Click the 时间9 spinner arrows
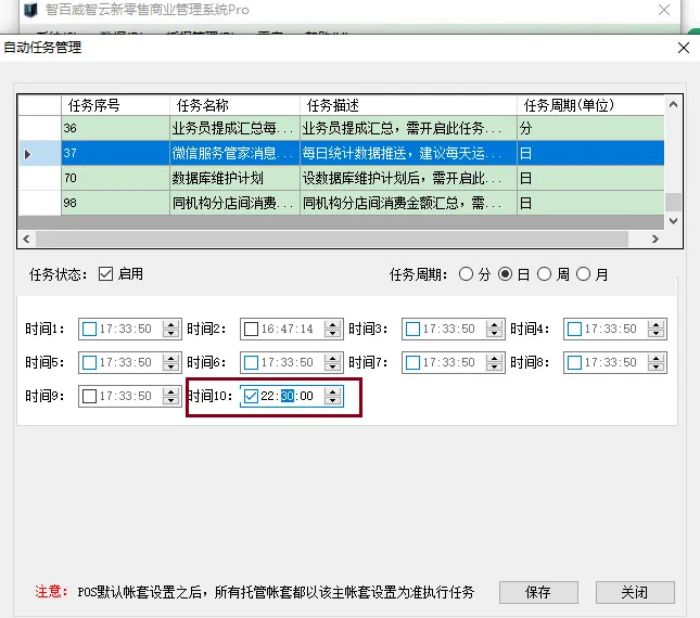The image size is (700, 618). tap(171, 396)
